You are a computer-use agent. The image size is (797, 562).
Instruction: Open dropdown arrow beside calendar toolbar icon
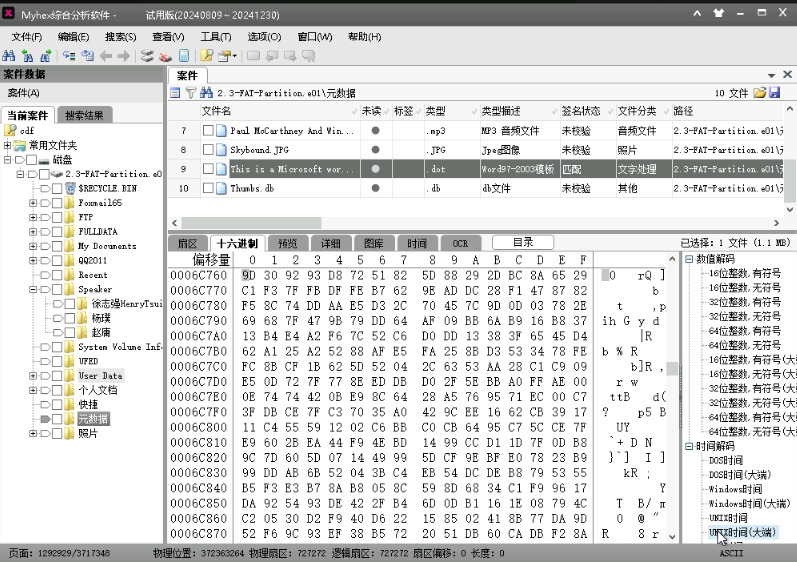pyautogui.click(x=234, y=56)
